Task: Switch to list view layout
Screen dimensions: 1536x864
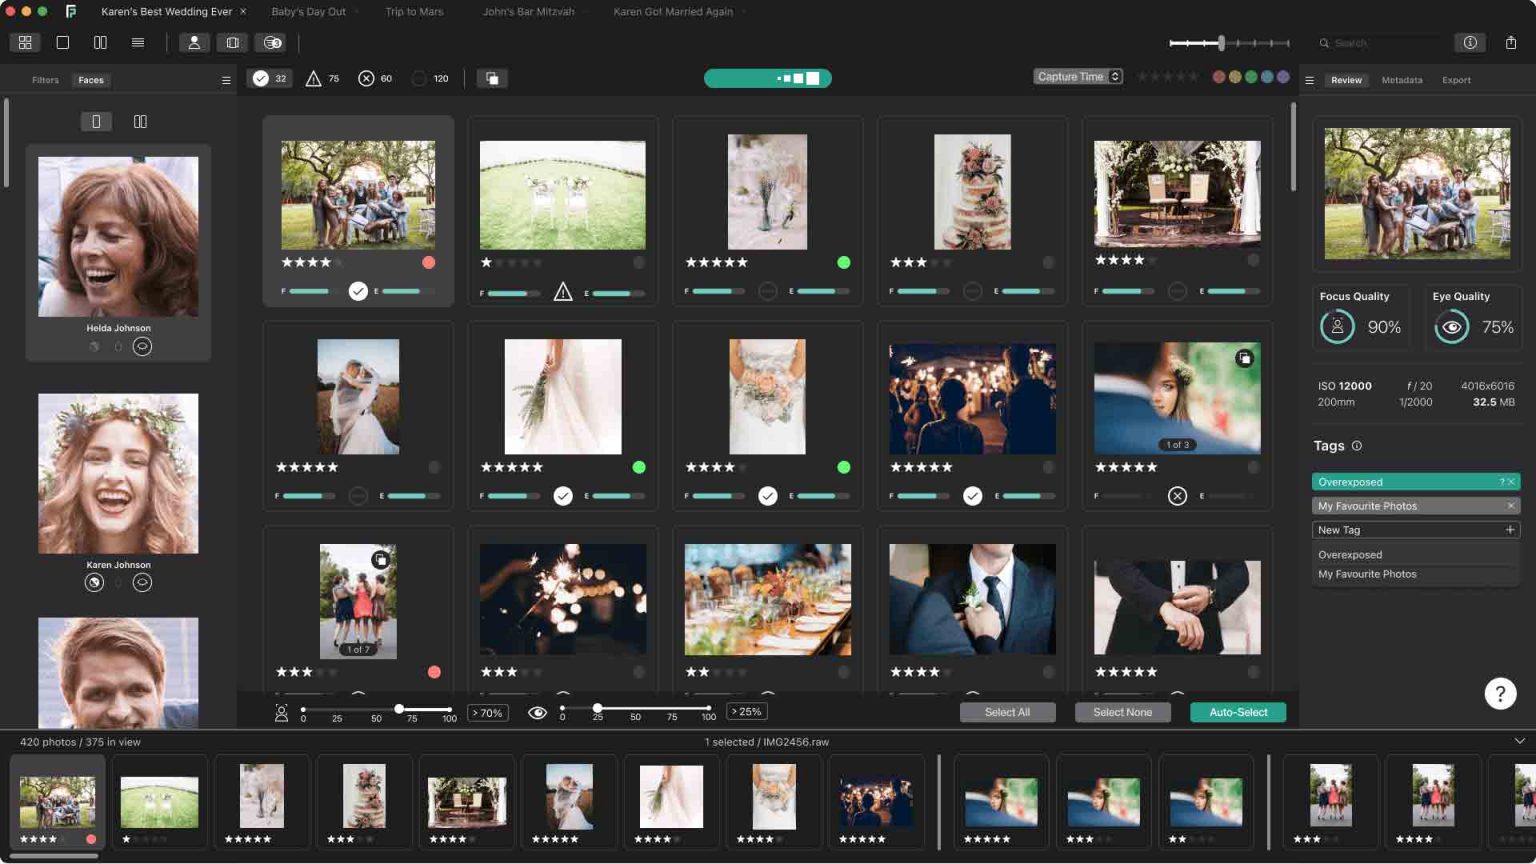Action: coord(138,42)
